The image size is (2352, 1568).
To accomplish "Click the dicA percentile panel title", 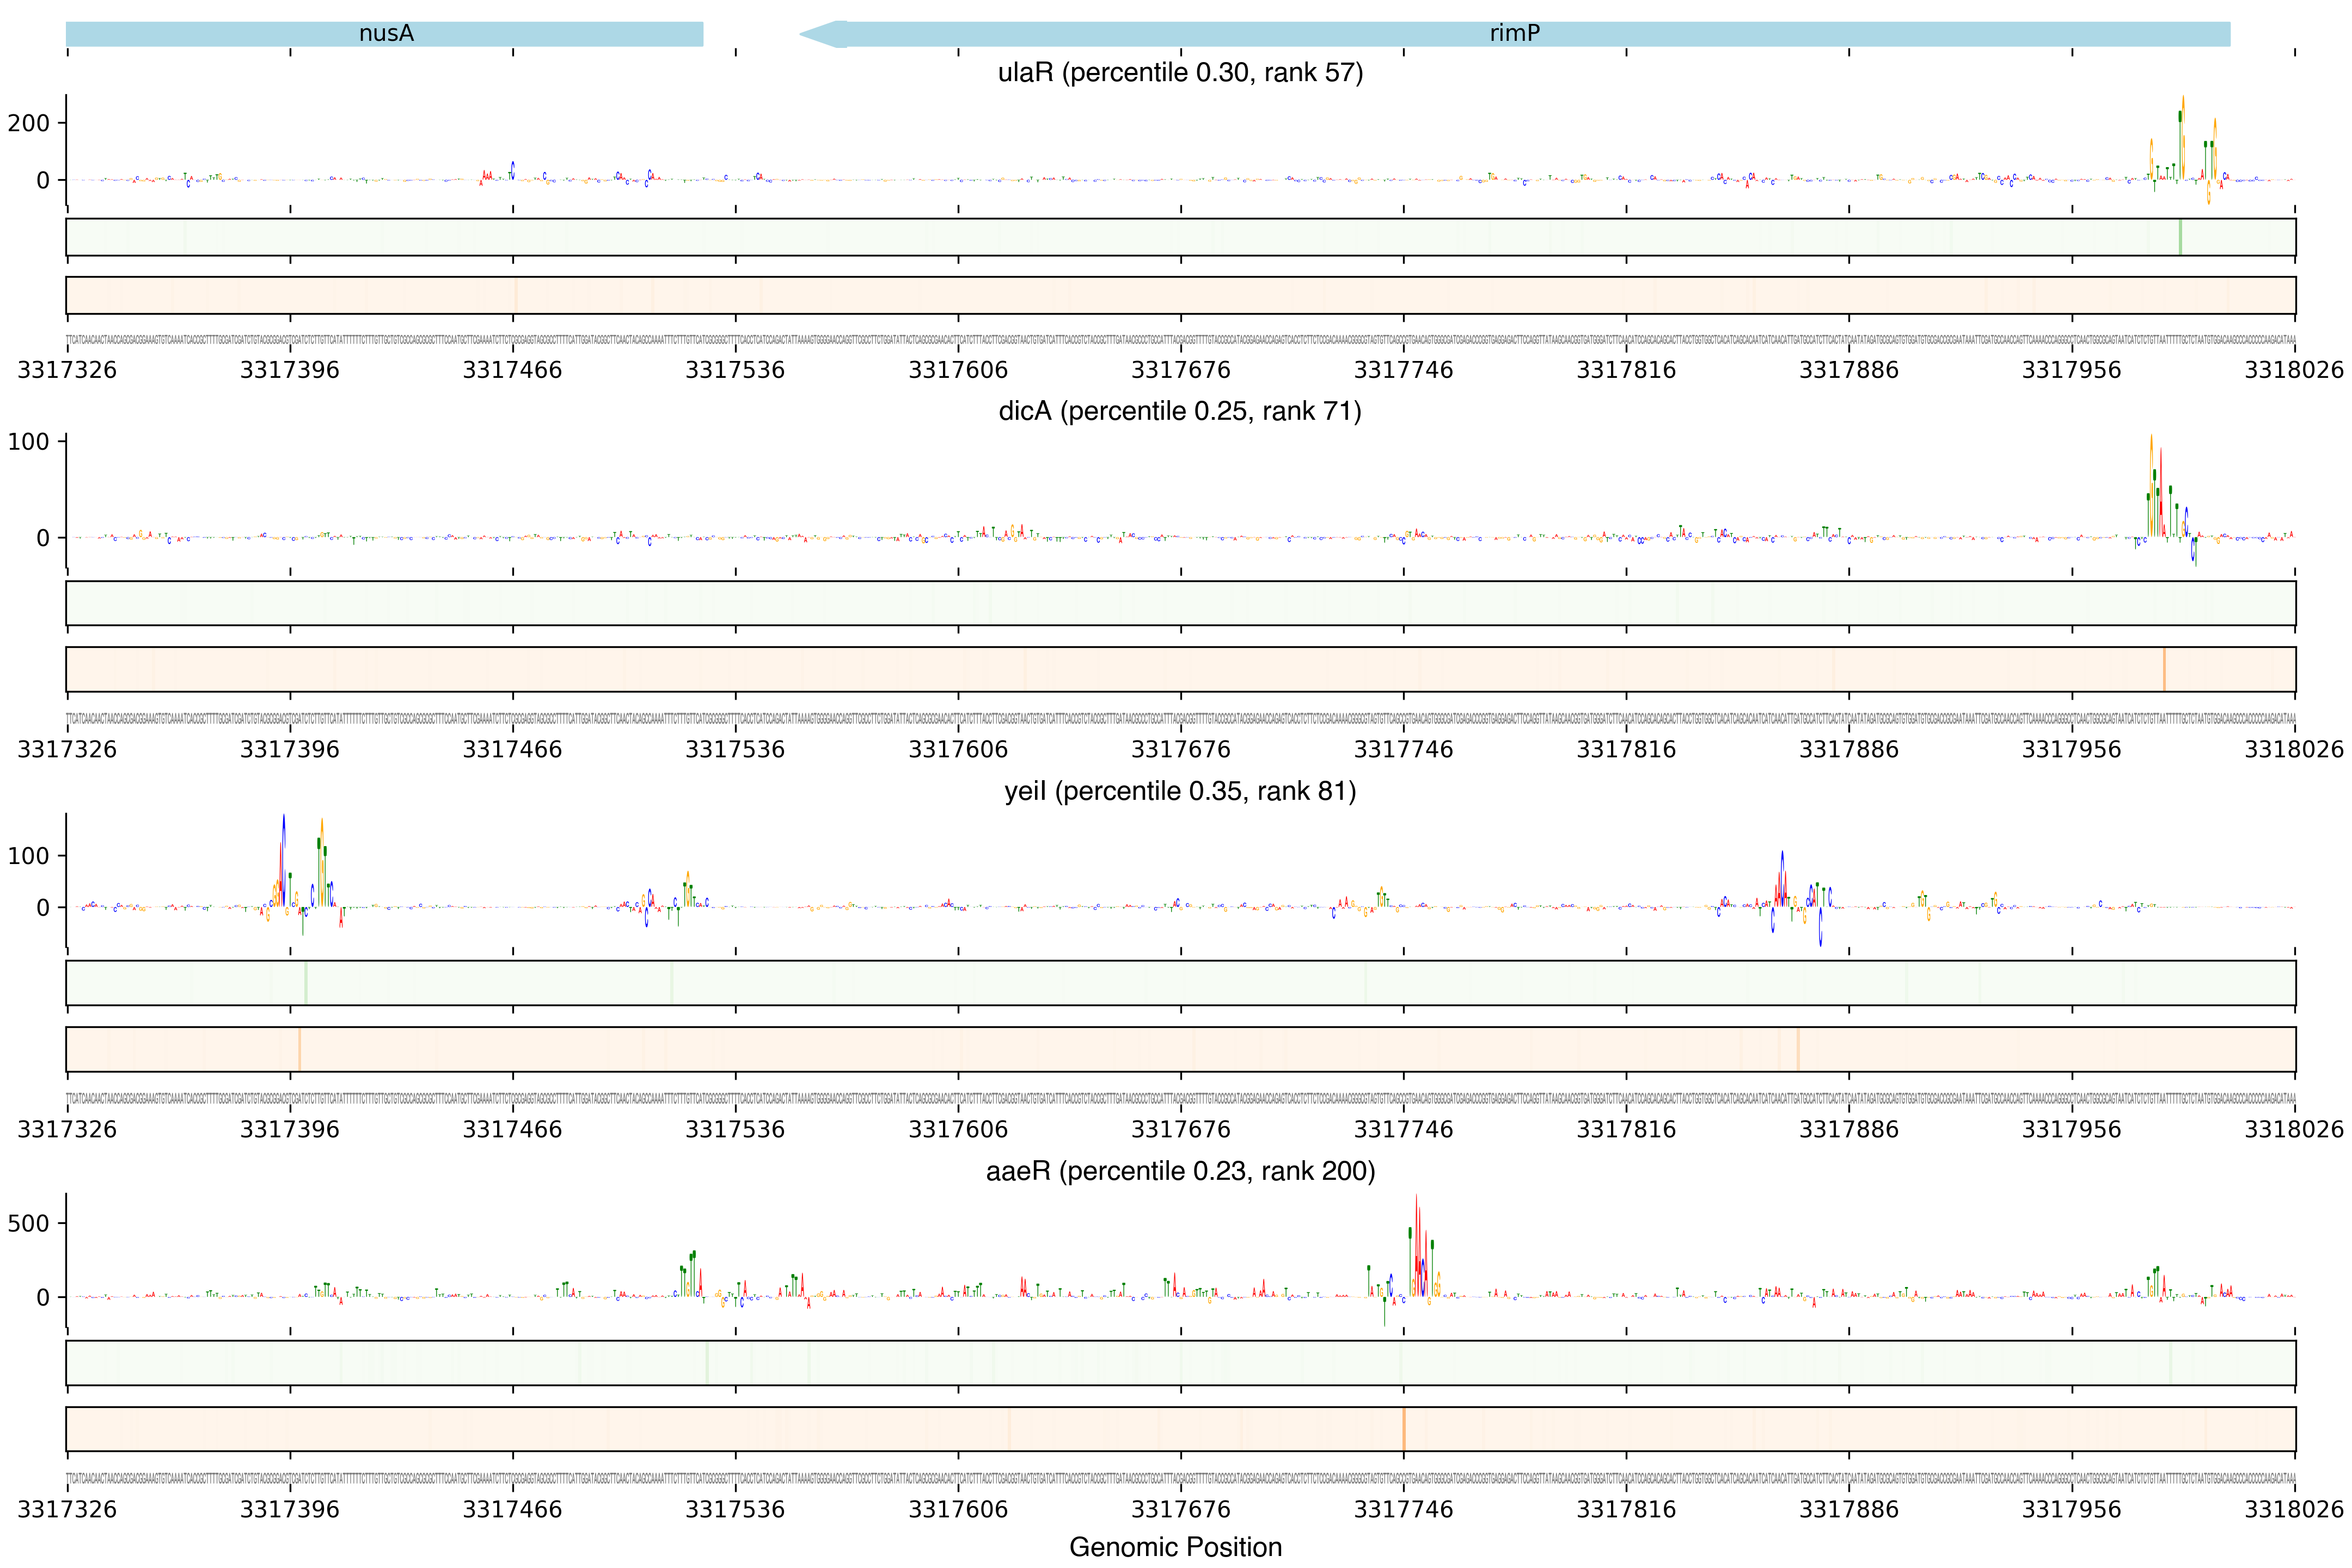I will click(x=1180, y=411).
